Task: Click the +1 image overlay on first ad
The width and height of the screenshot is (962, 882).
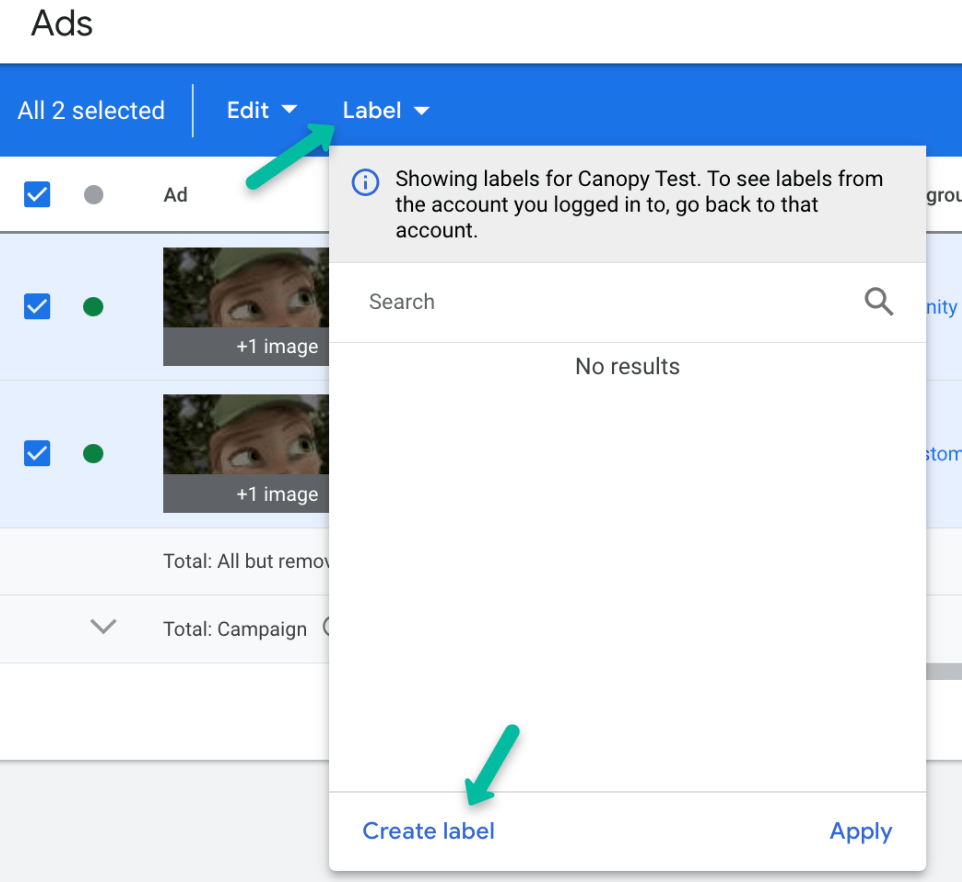Action: point(276,347)
